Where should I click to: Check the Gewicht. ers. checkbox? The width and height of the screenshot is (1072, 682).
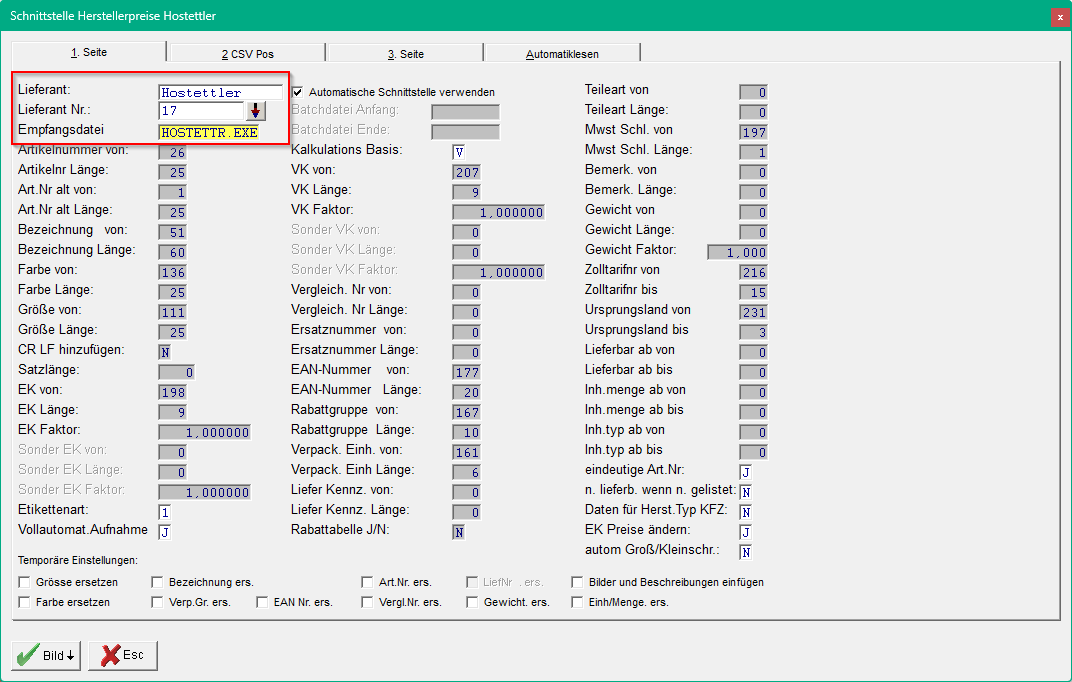pyautogui.click(x=472, y=602)
